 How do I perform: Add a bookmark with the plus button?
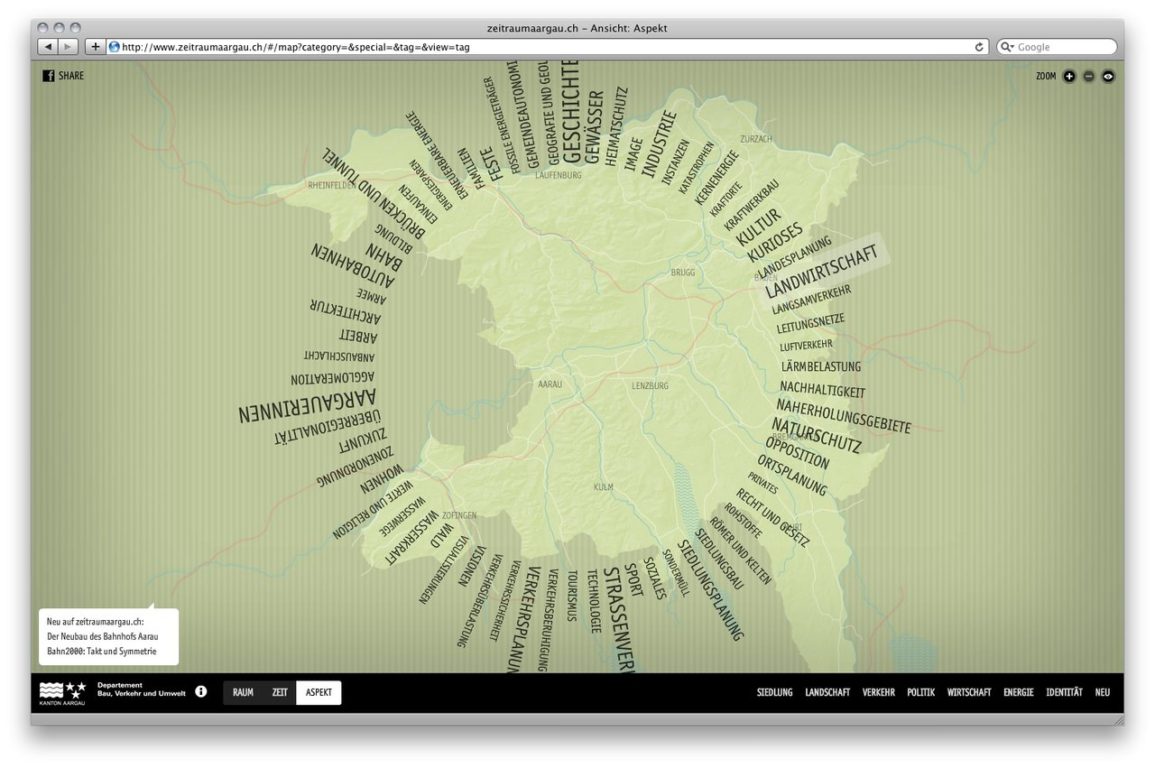click(95, 46)
